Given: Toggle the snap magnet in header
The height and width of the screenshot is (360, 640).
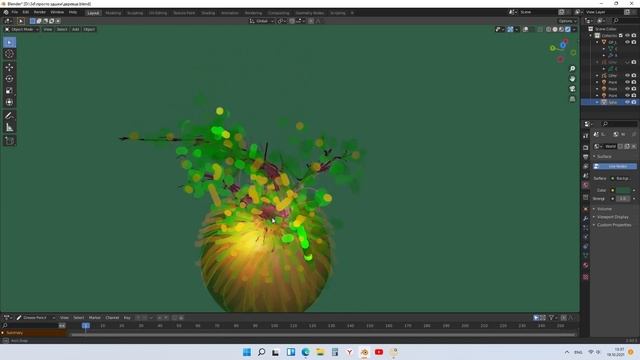Looking at the screenshot, I should [292, 21].
